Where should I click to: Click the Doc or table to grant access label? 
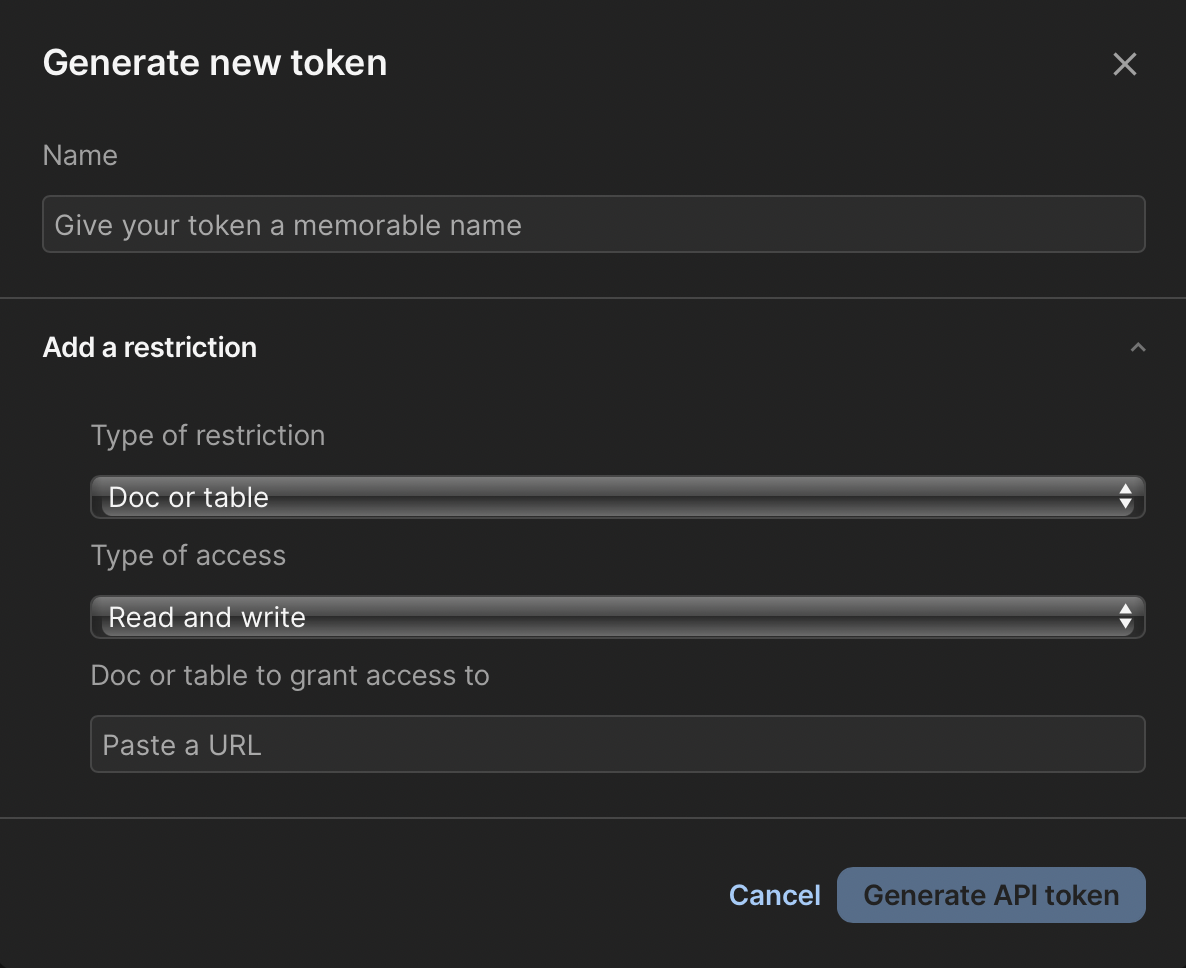(x=290, y=676)
